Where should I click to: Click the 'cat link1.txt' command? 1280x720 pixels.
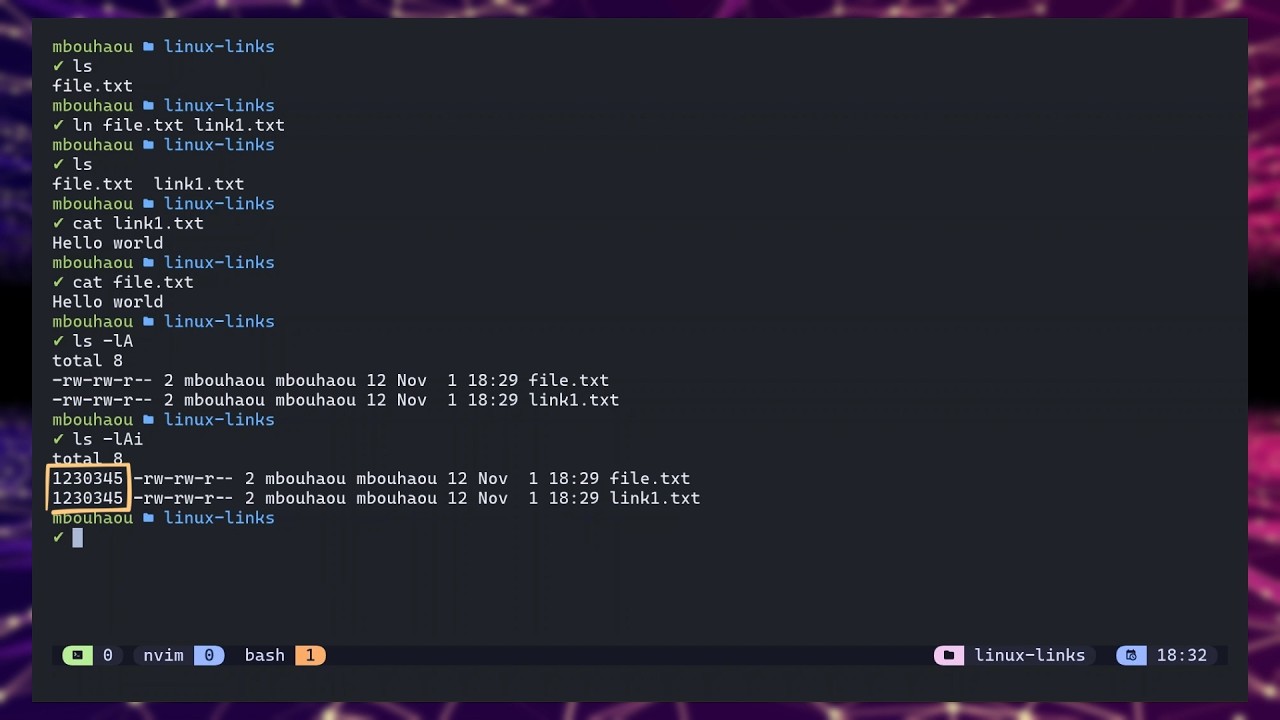coord(138,223)
